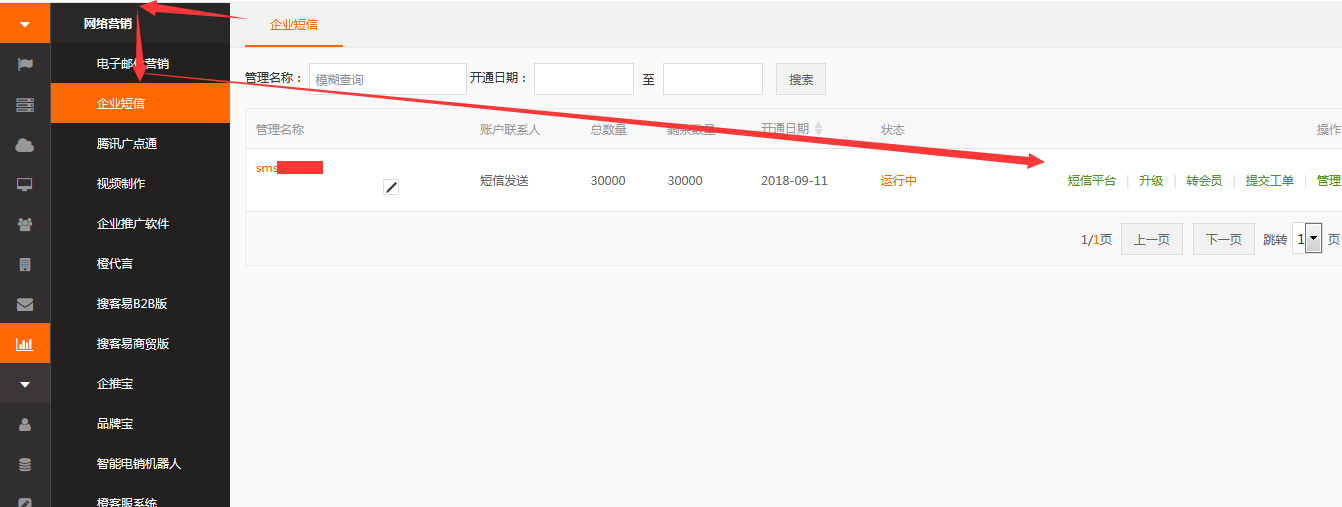Collapse the top orange sidebar arrow
Screen dimensions: 1342x507
(25, 23)
